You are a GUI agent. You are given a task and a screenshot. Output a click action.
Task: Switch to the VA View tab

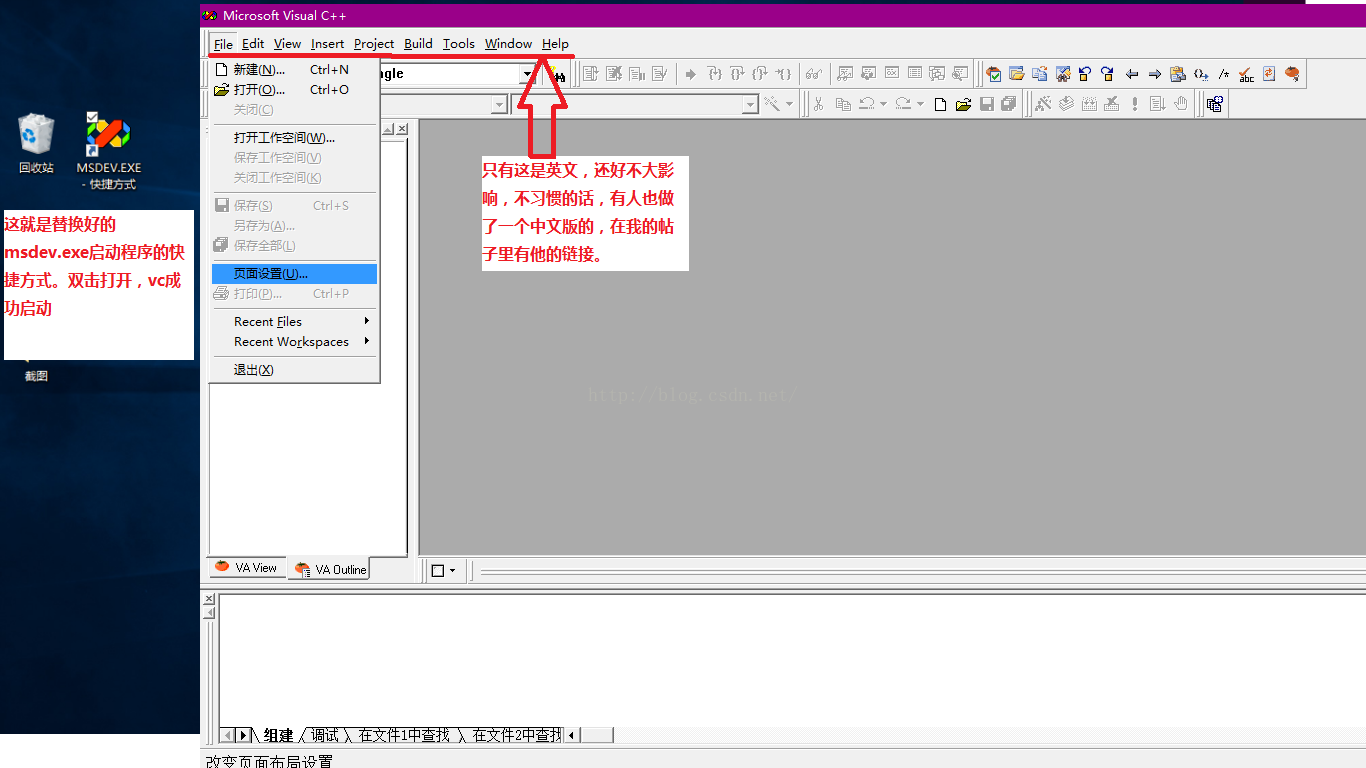click(247, 567)
